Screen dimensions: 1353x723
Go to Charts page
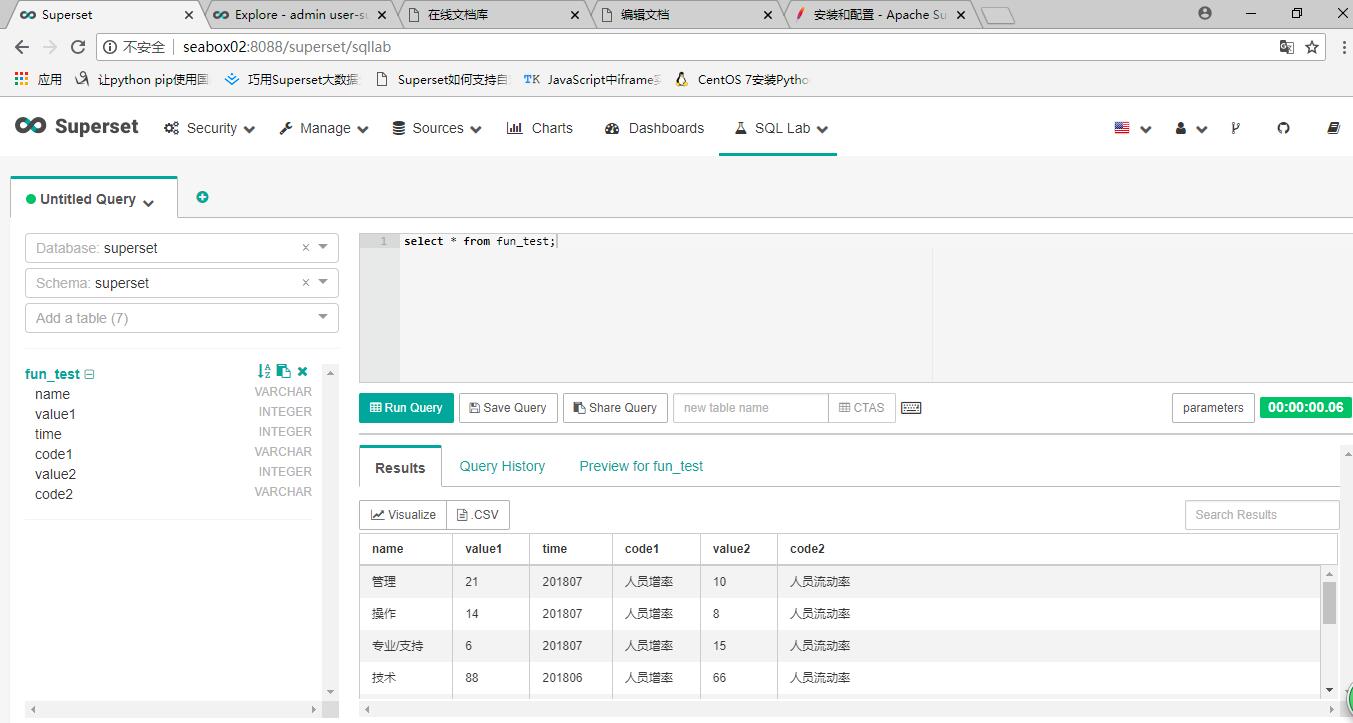pyautogui.click(x=540, y=128)
